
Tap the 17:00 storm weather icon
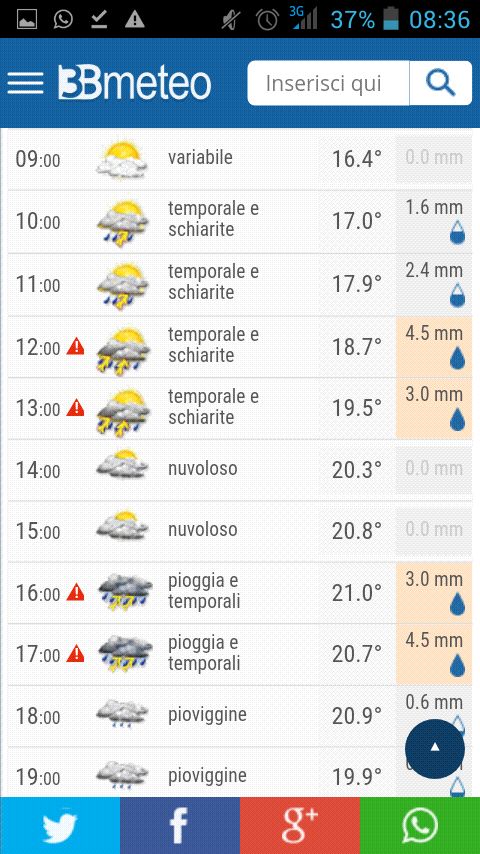click(x=125, y=653)
